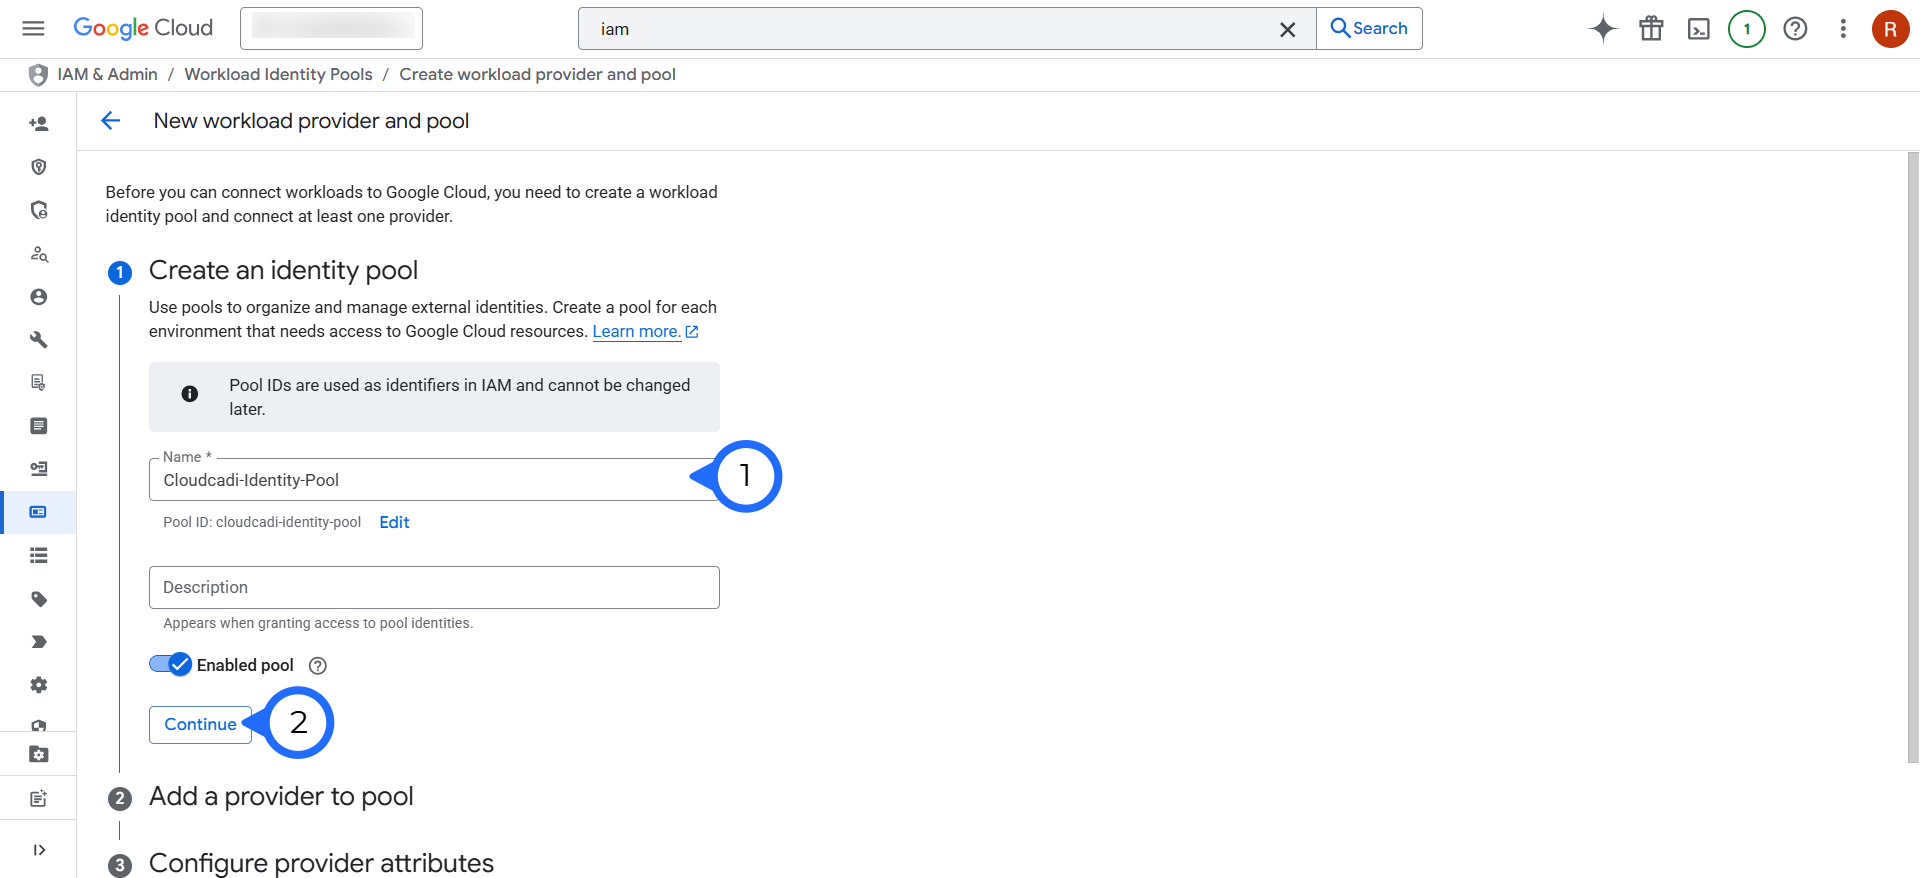Expand the collapsed left sidebar
Viewport: 1920px width, 878px height.
pos(39,850)
